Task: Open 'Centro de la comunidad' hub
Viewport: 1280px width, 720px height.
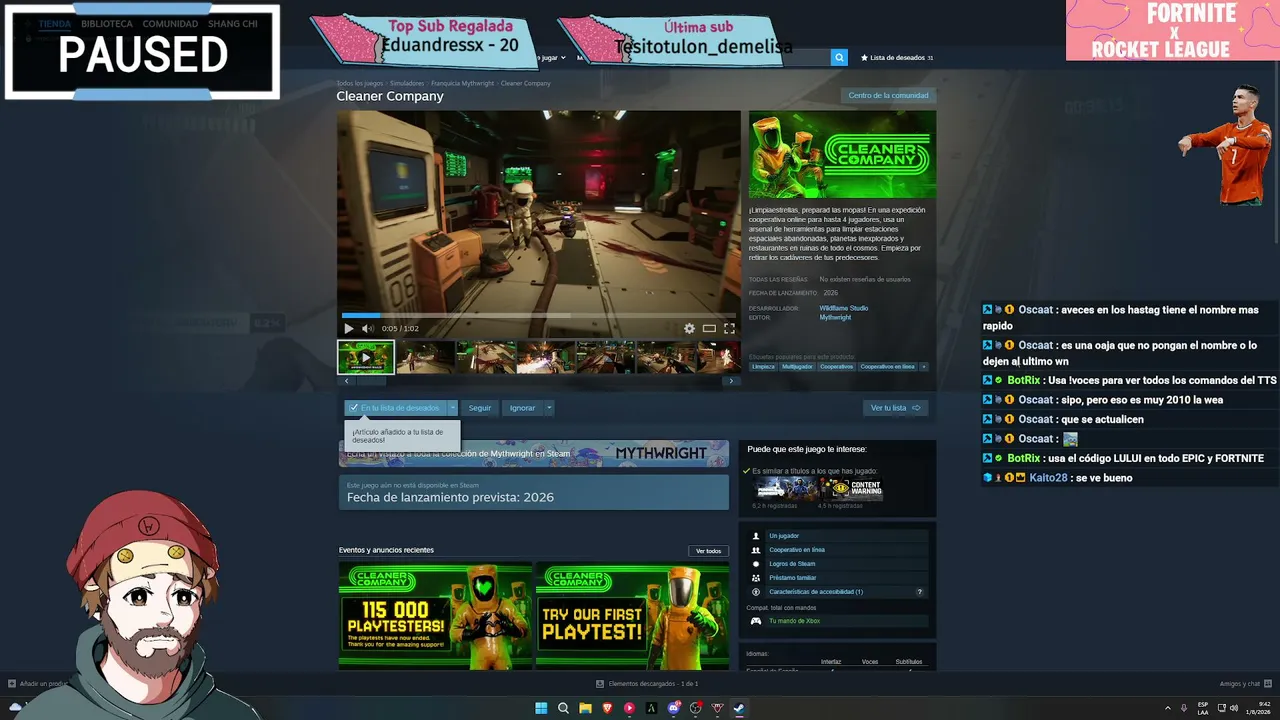Action: coord(888,96)
